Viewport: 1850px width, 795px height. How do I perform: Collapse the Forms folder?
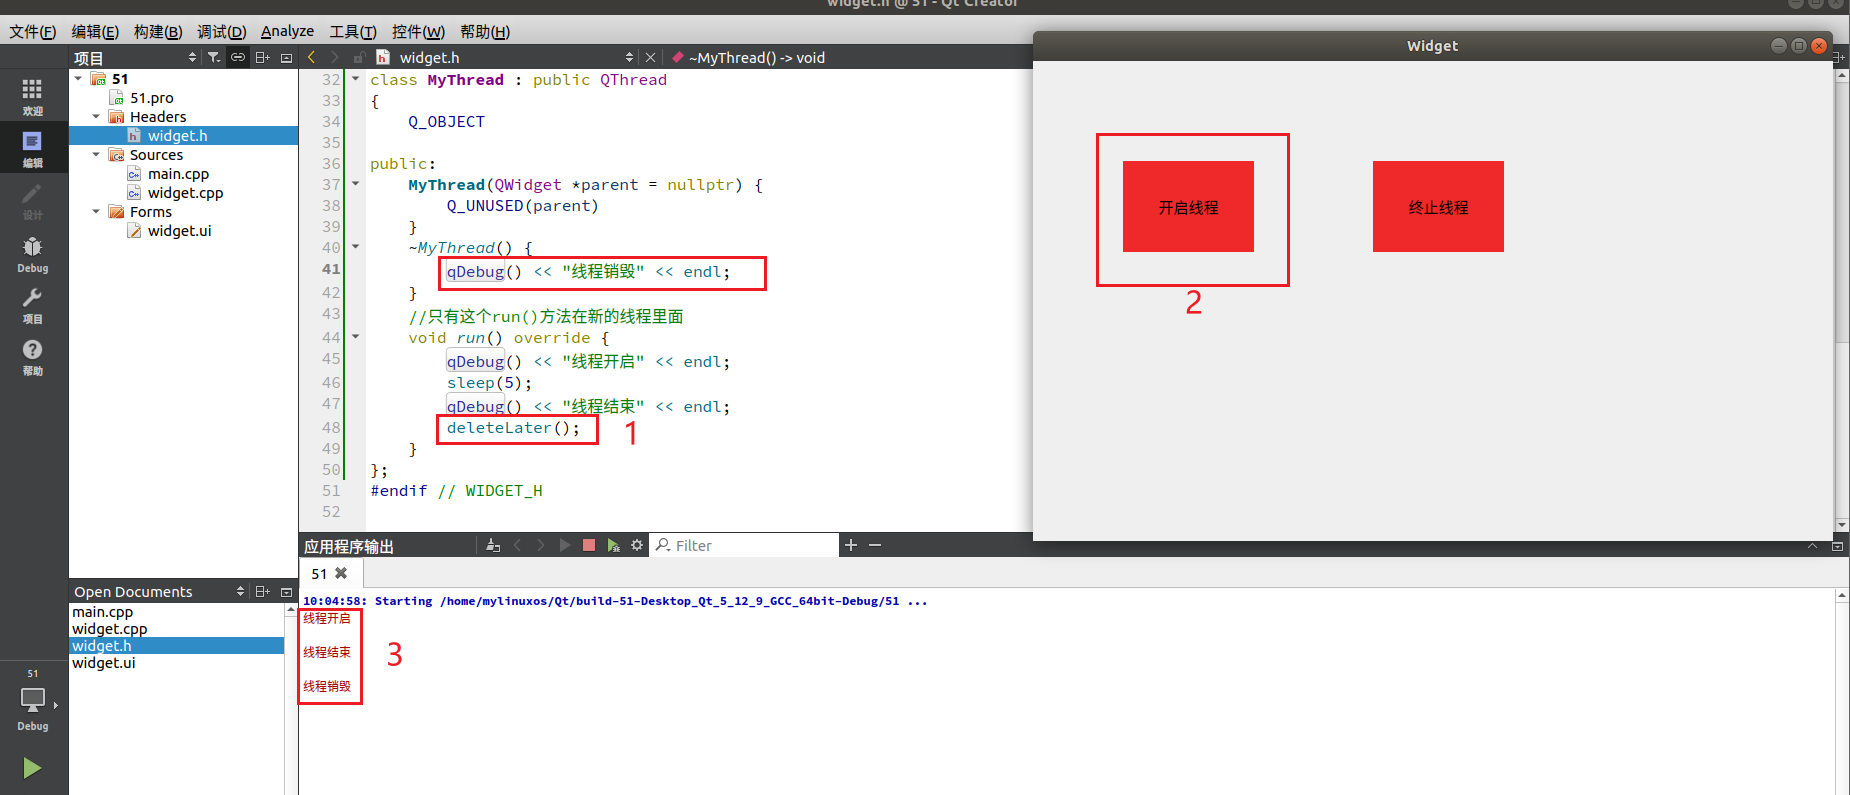tap(96, 212)
